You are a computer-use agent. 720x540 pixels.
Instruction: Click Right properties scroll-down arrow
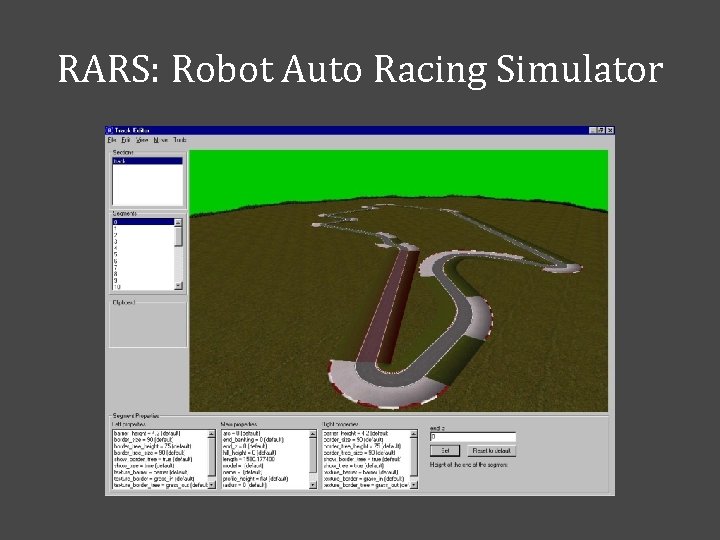tap(414, 484)
